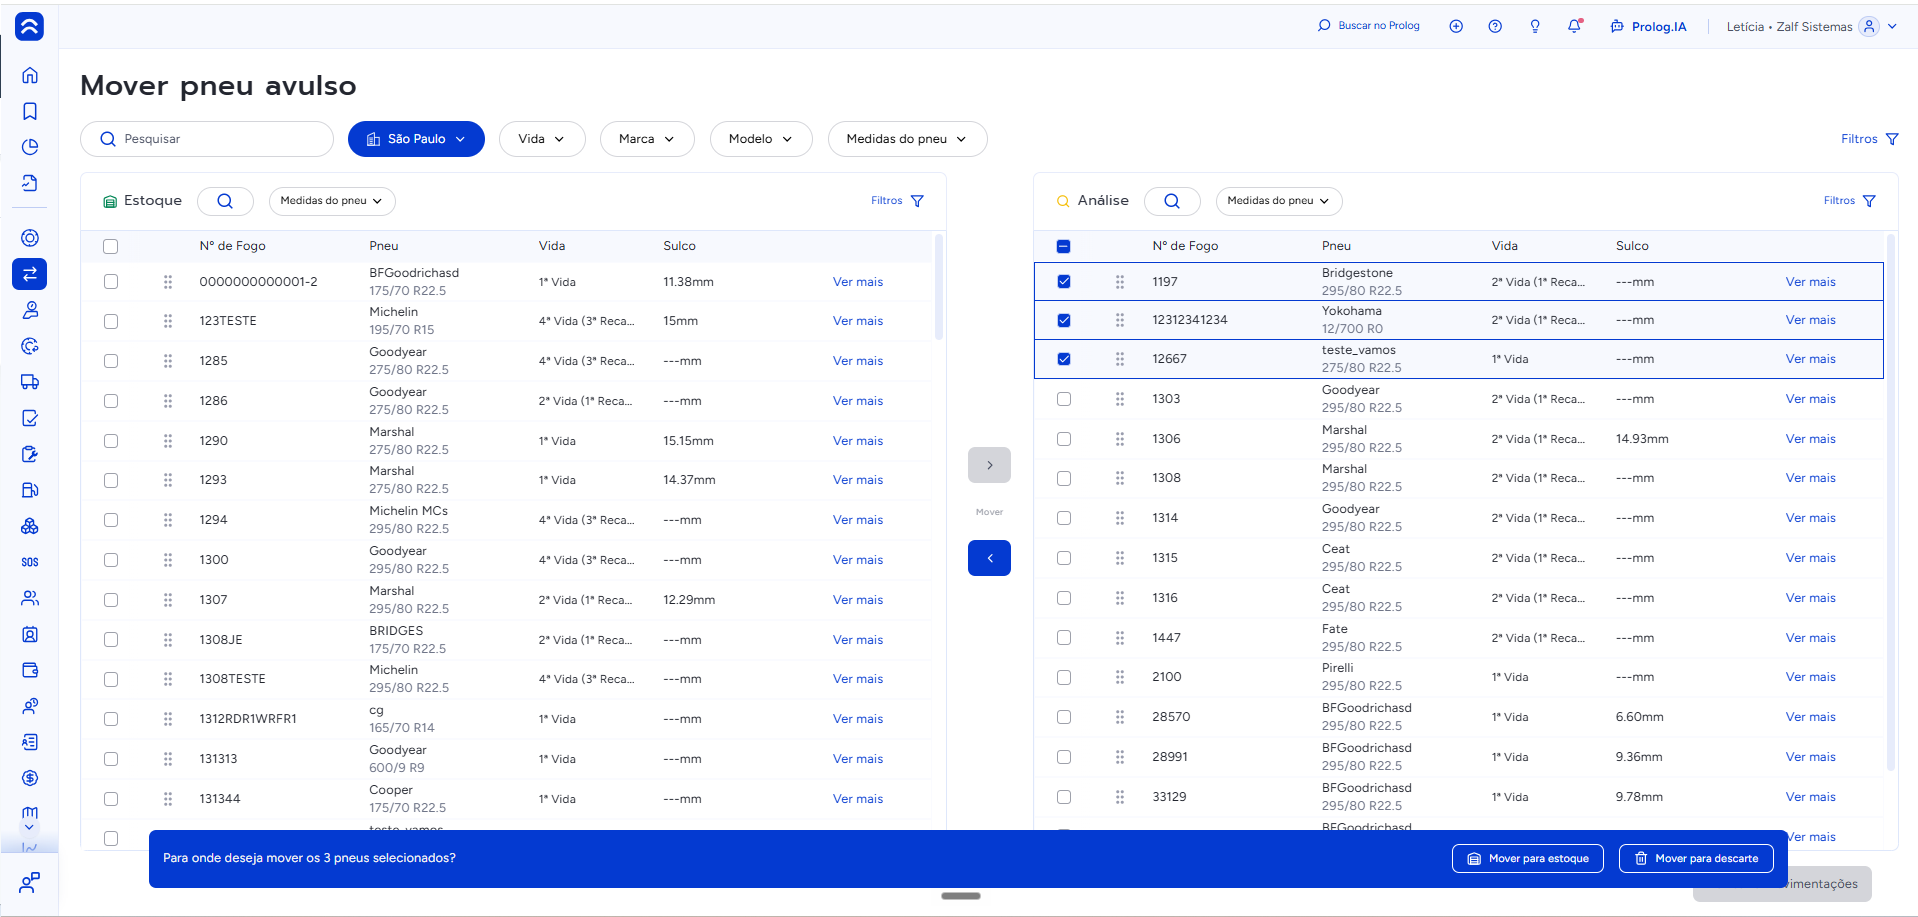Click Ver mais for tire 1286
This screenshot has width=1918, height=917.
point(858,401)
